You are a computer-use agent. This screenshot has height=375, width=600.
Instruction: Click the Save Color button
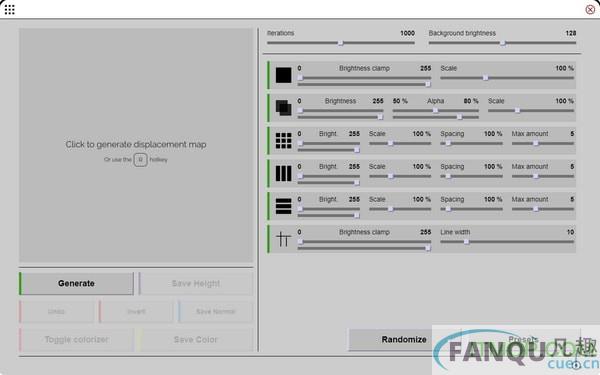coord(196,339)
